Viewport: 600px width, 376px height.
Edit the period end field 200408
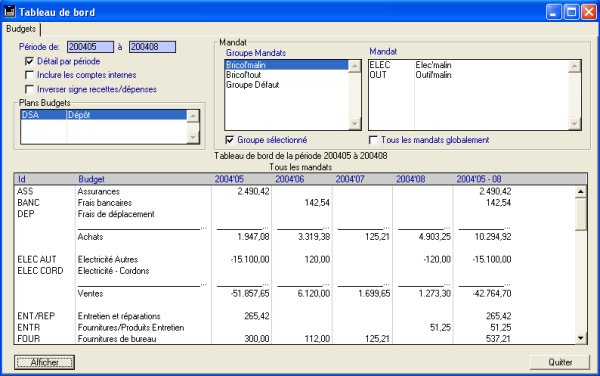click(152, 47)
